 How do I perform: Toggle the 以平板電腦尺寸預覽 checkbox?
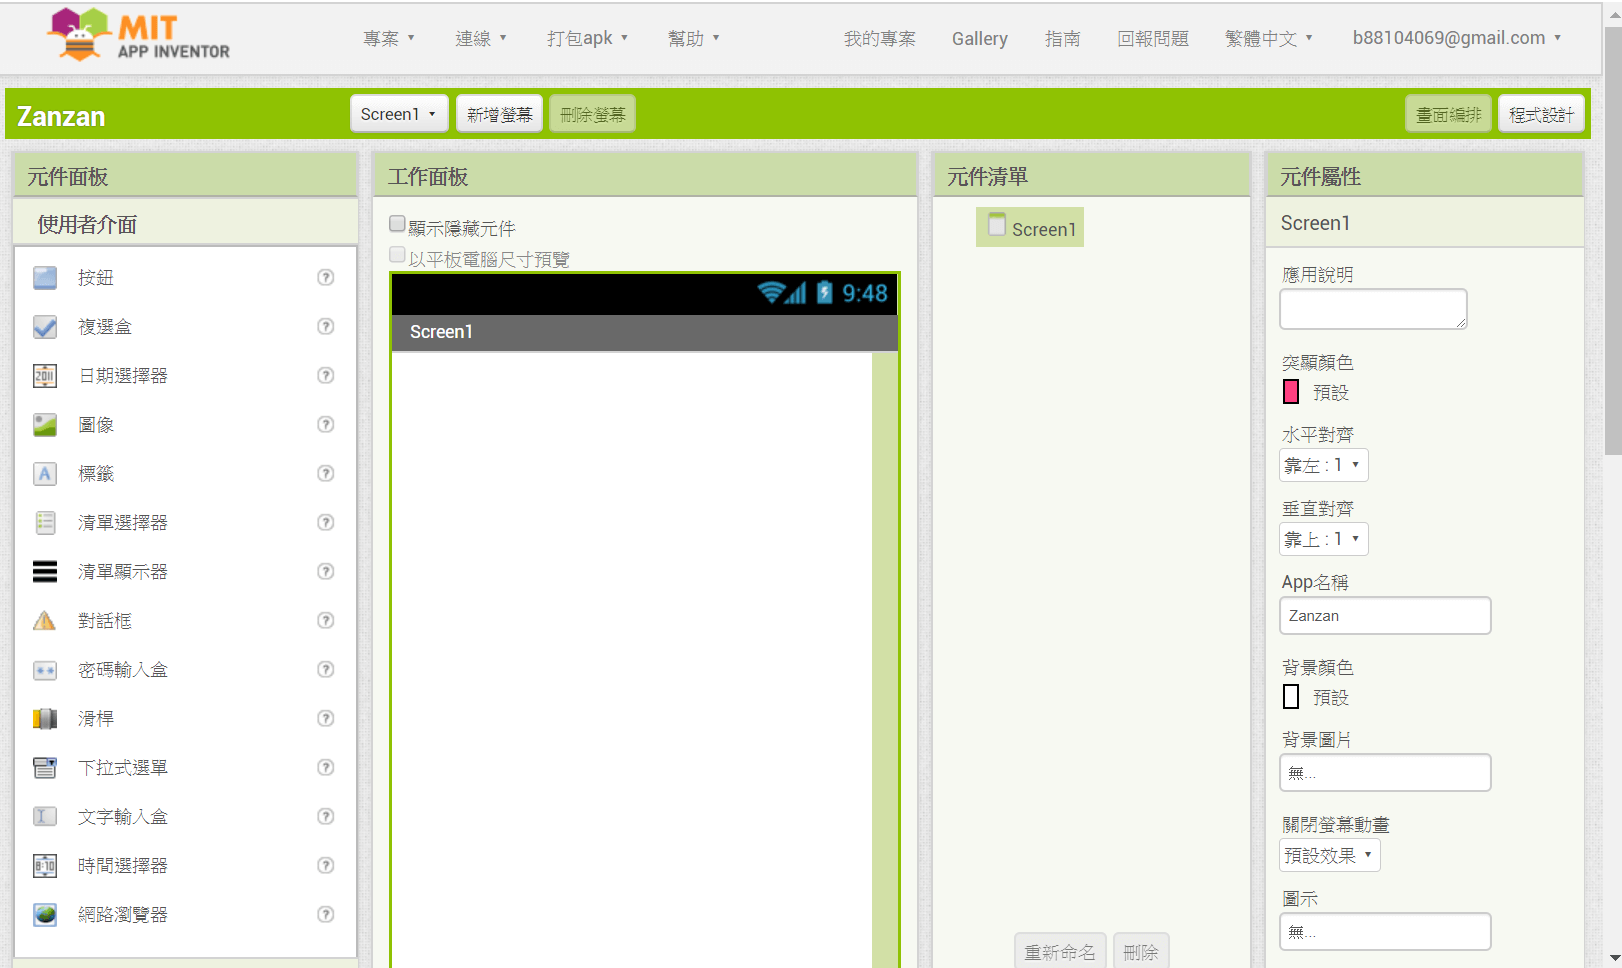tap(397, 255)
